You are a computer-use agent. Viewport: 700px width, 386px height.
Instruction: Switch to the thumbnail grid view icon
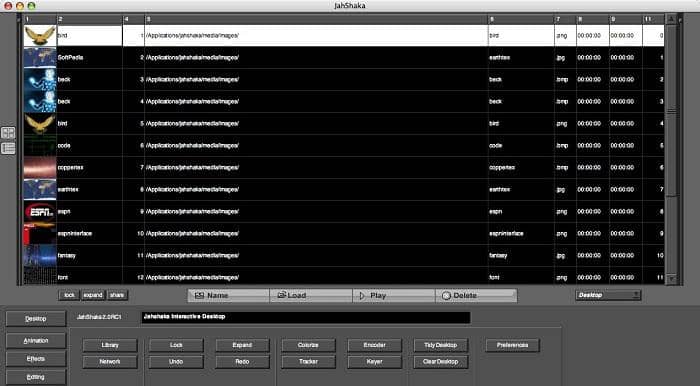(8, 133)
